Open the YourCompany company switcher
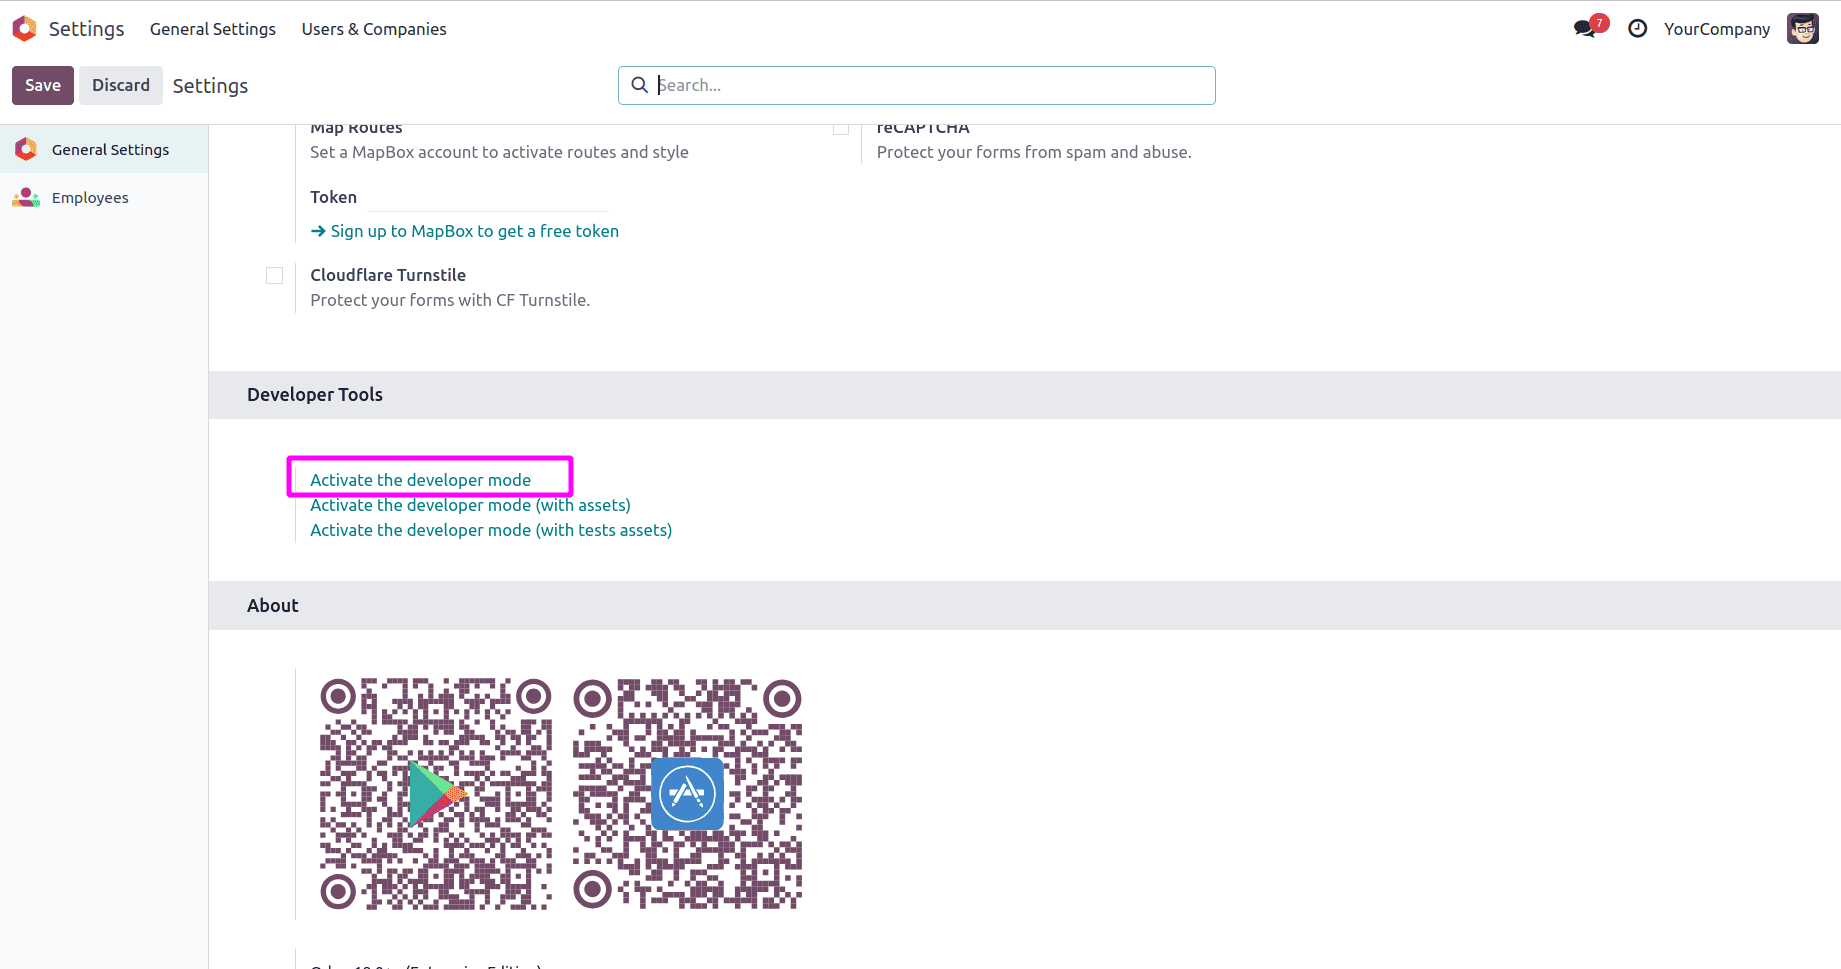Screen dimensions: 1841x969 click(1717, 29)
